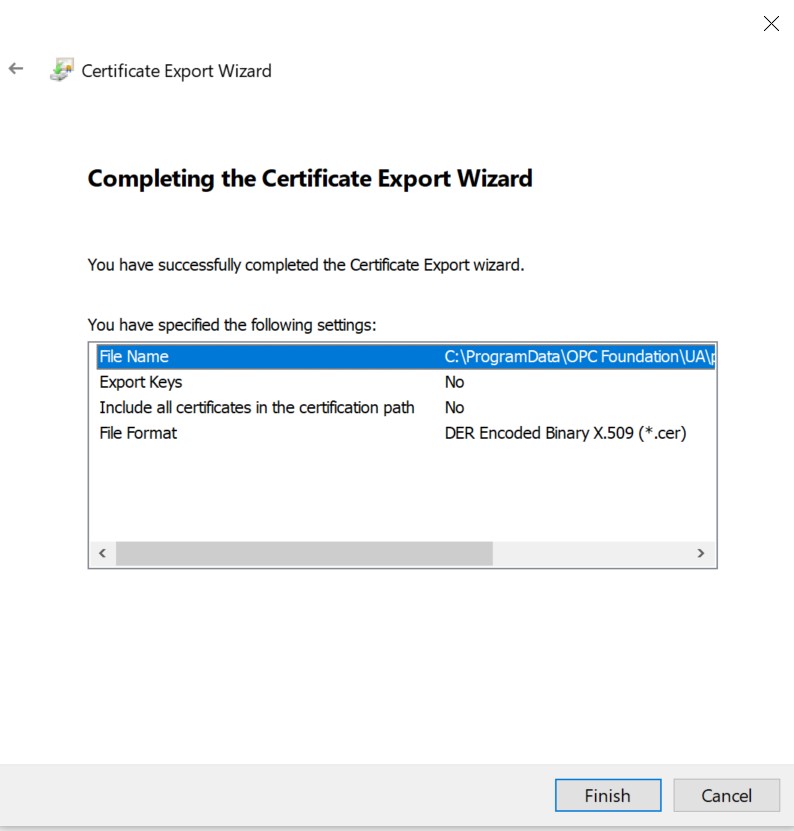Image resolution: width=794 pixels, height=831 pixels.
Task: Click the left scroll arrow of the settings list
Action: tap(101, 554)
